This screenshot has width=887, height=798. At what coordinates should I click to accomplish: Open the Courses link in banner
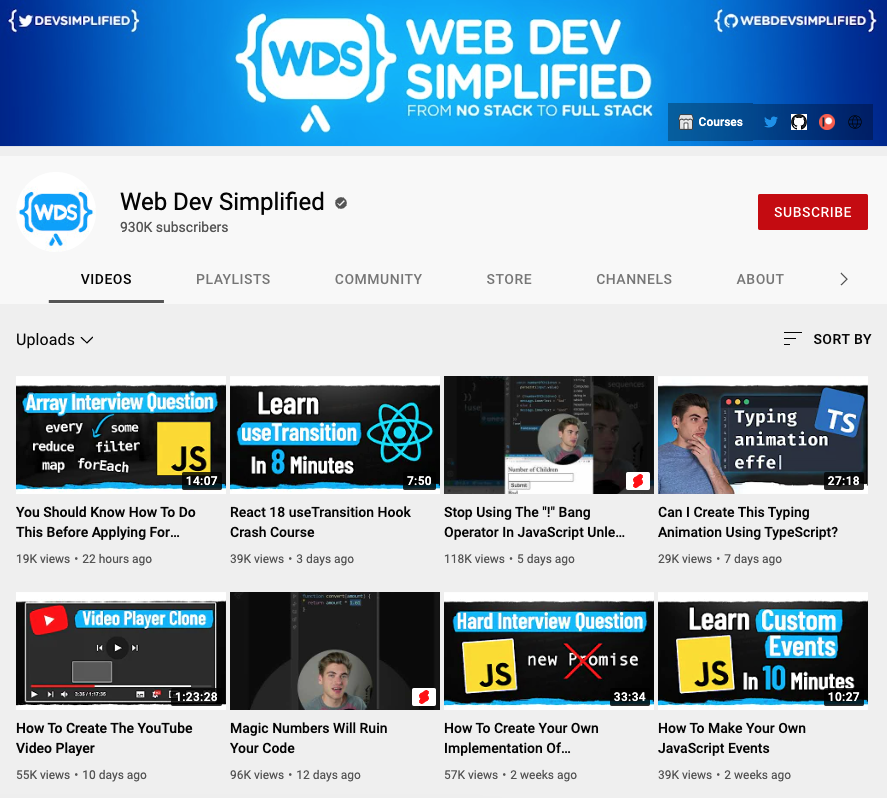click(711, 122)
